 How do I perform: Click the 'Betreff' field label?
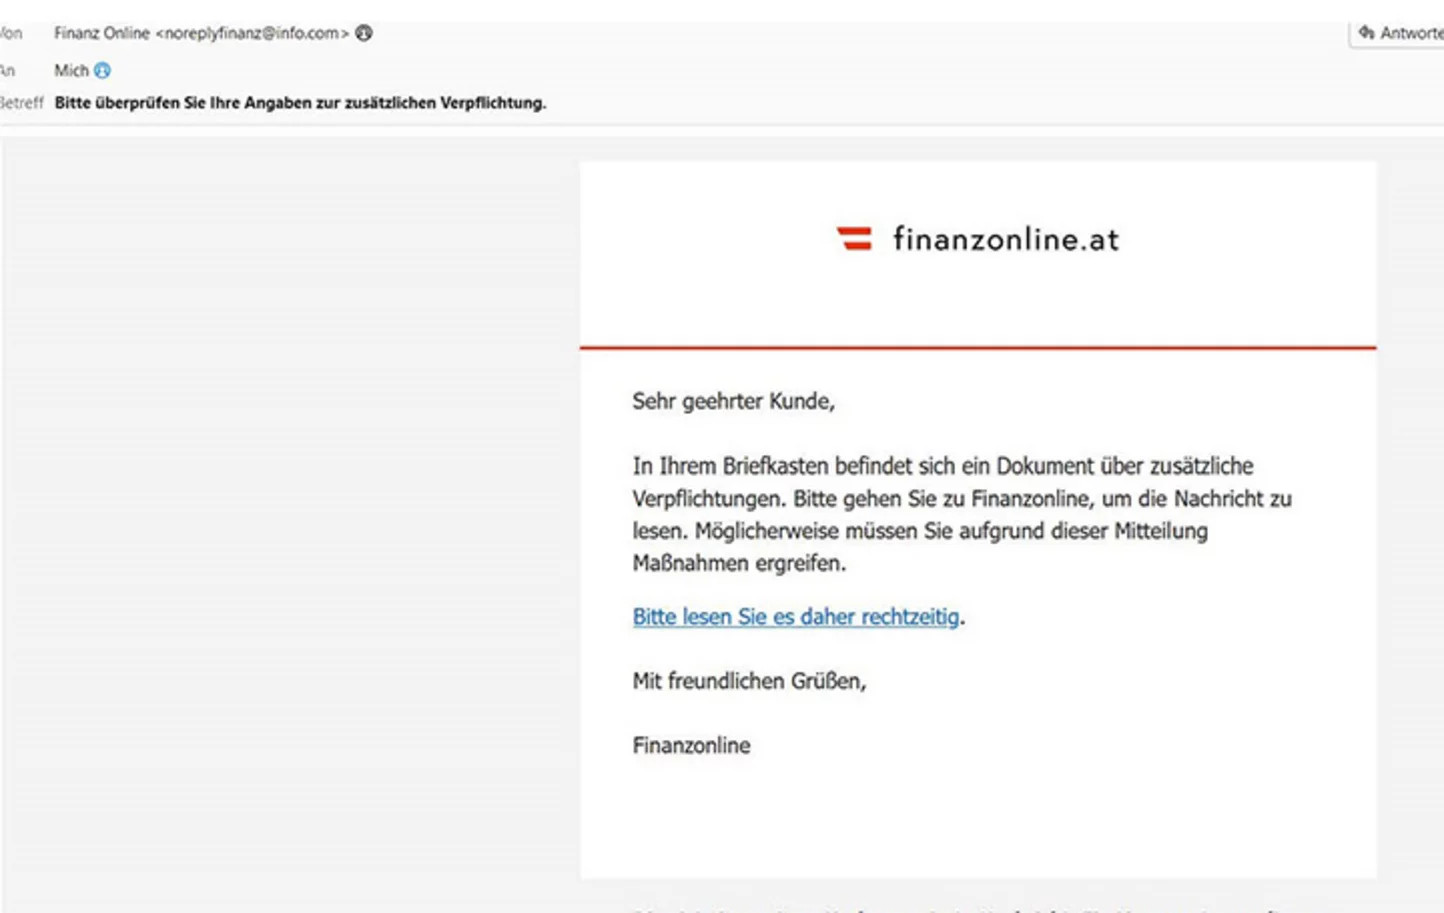21,103
